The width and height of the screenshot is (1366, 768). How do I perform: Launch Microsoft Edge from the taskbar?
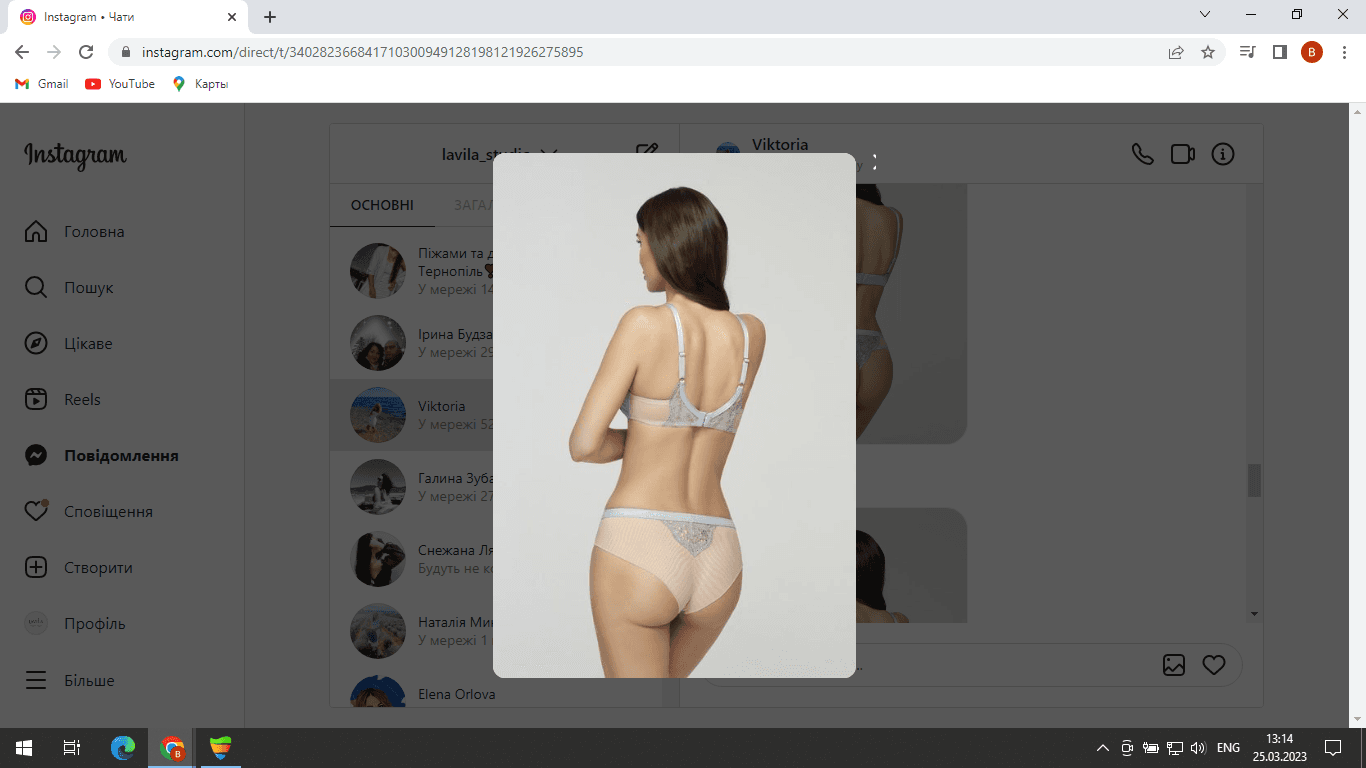point(123,748)
